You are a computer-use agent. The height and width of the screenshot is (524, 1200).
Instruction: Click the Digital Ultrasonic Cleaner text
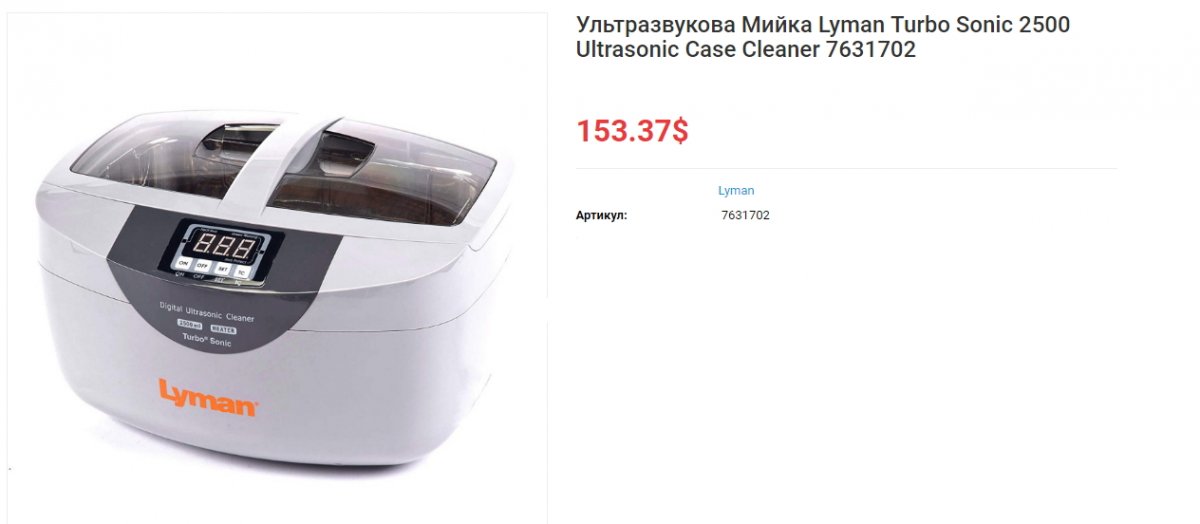tap(207, 311)
